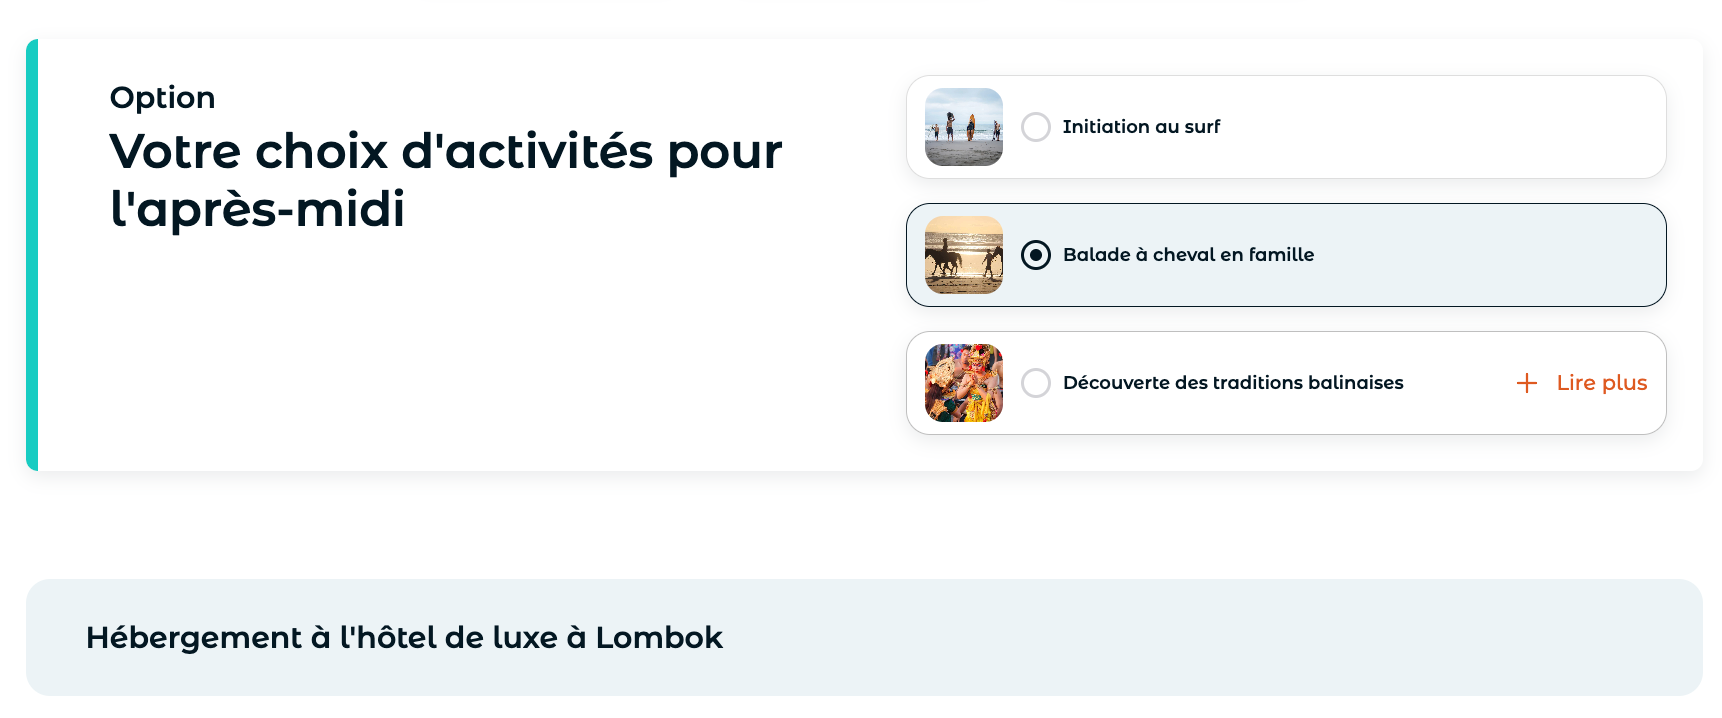
Task: Click the Découverte des traditions balinaises option card
Action: click(1286, 383)
